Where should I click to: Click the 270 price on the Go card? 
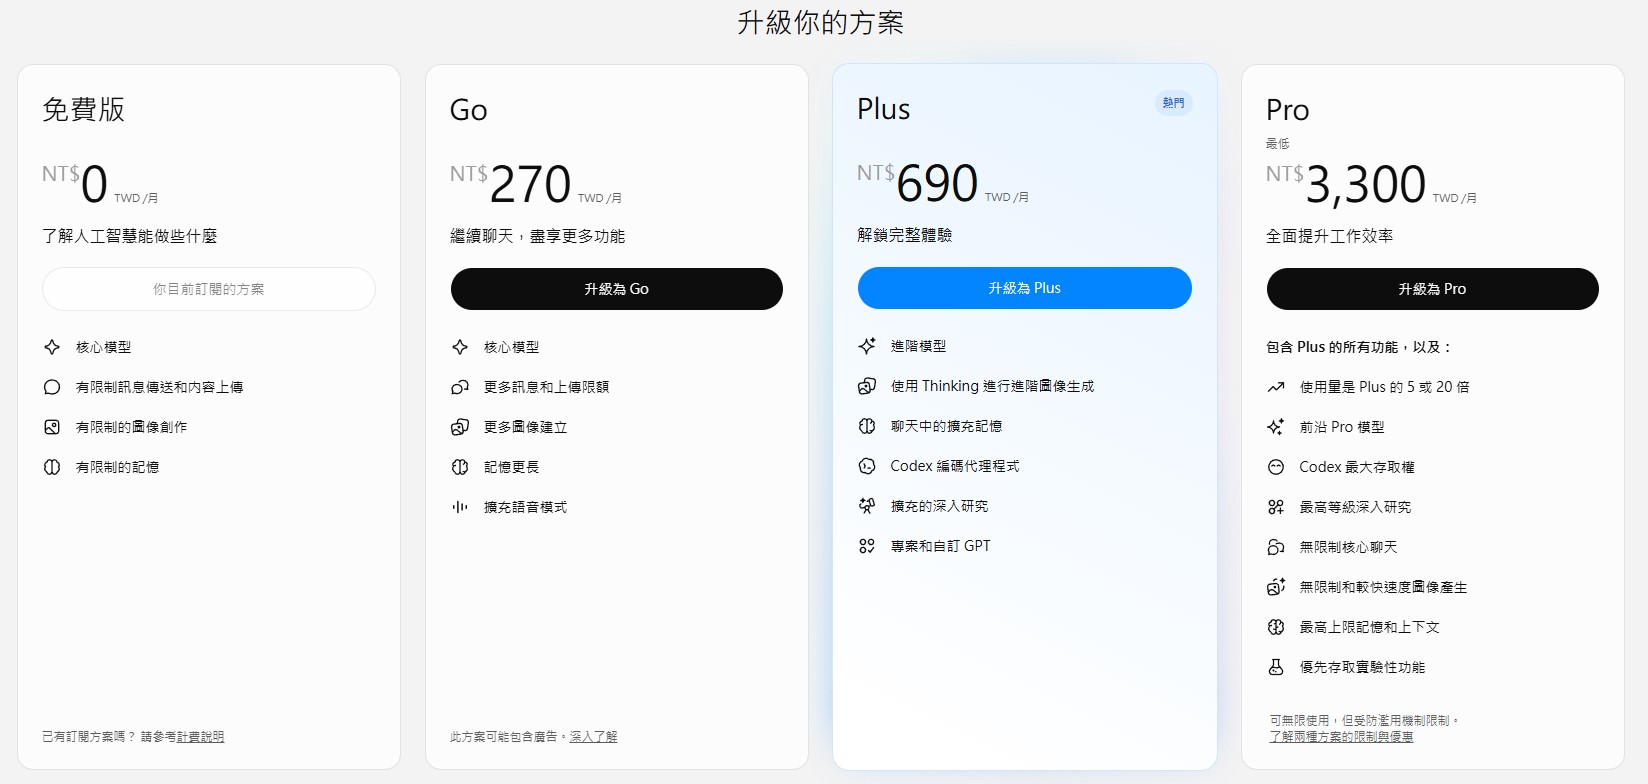530,185
